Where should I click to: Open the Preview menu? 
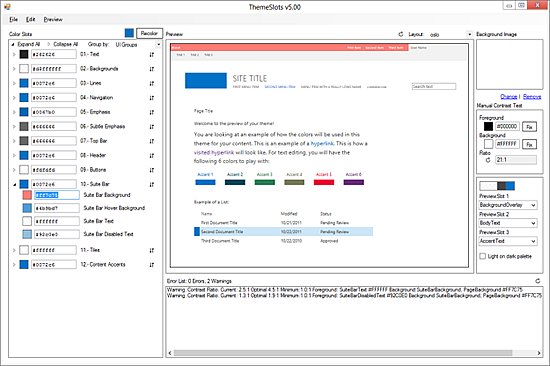click(x=53, y=19)
